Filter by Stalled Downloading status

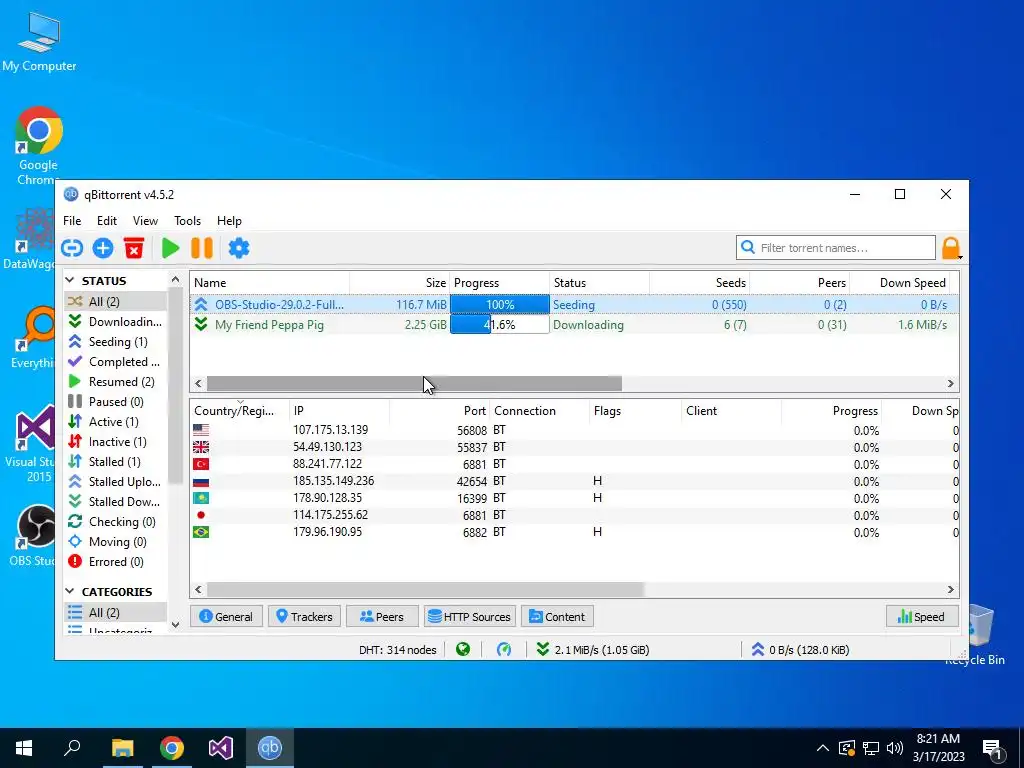[x=116, y=502]
